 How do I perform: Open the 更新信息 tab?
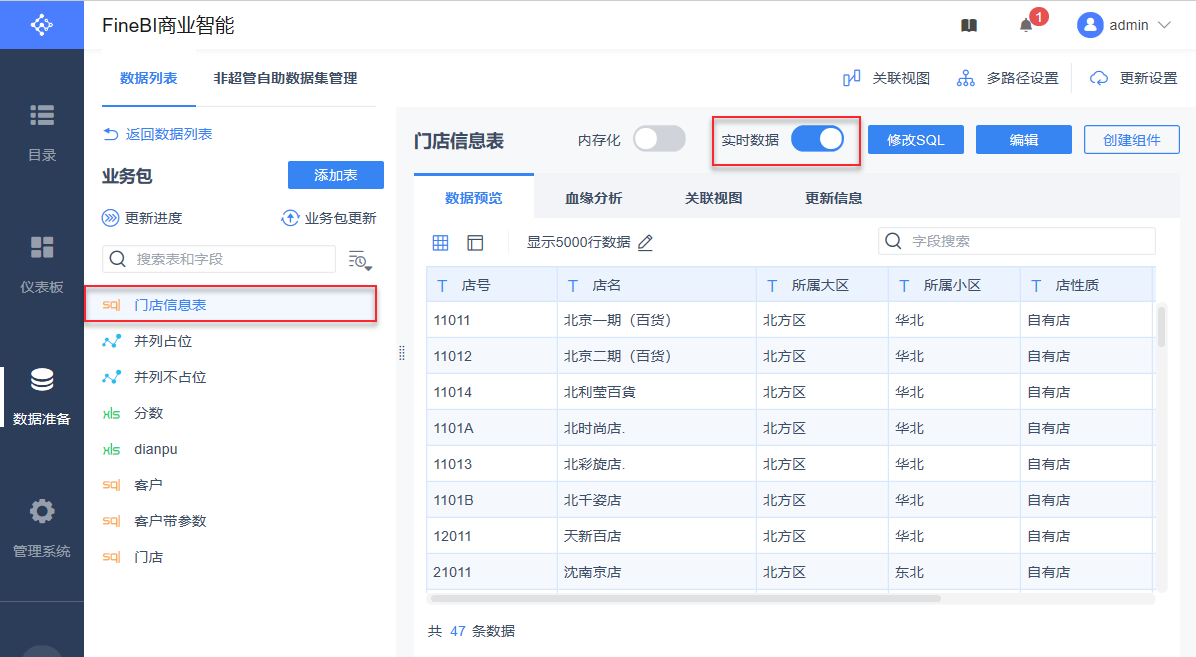click(833, 198)
